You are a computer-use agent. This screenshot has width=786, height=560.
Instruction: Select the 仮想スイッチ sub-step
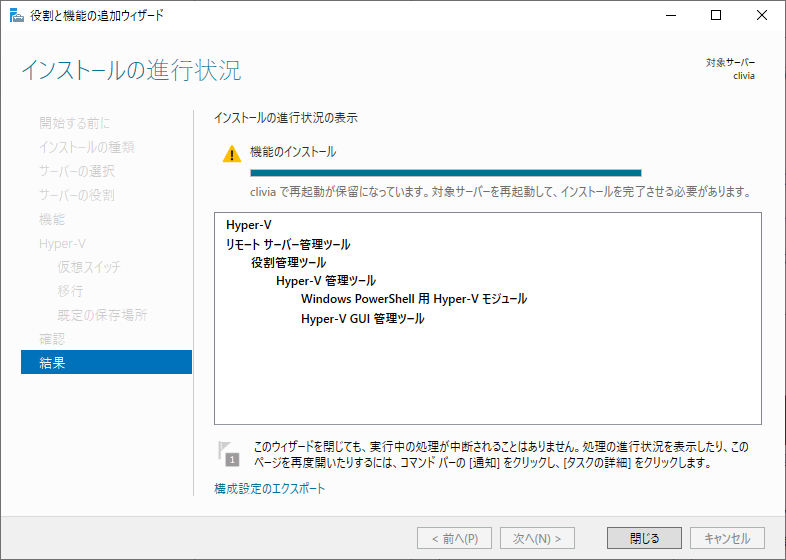coord(89,267)
